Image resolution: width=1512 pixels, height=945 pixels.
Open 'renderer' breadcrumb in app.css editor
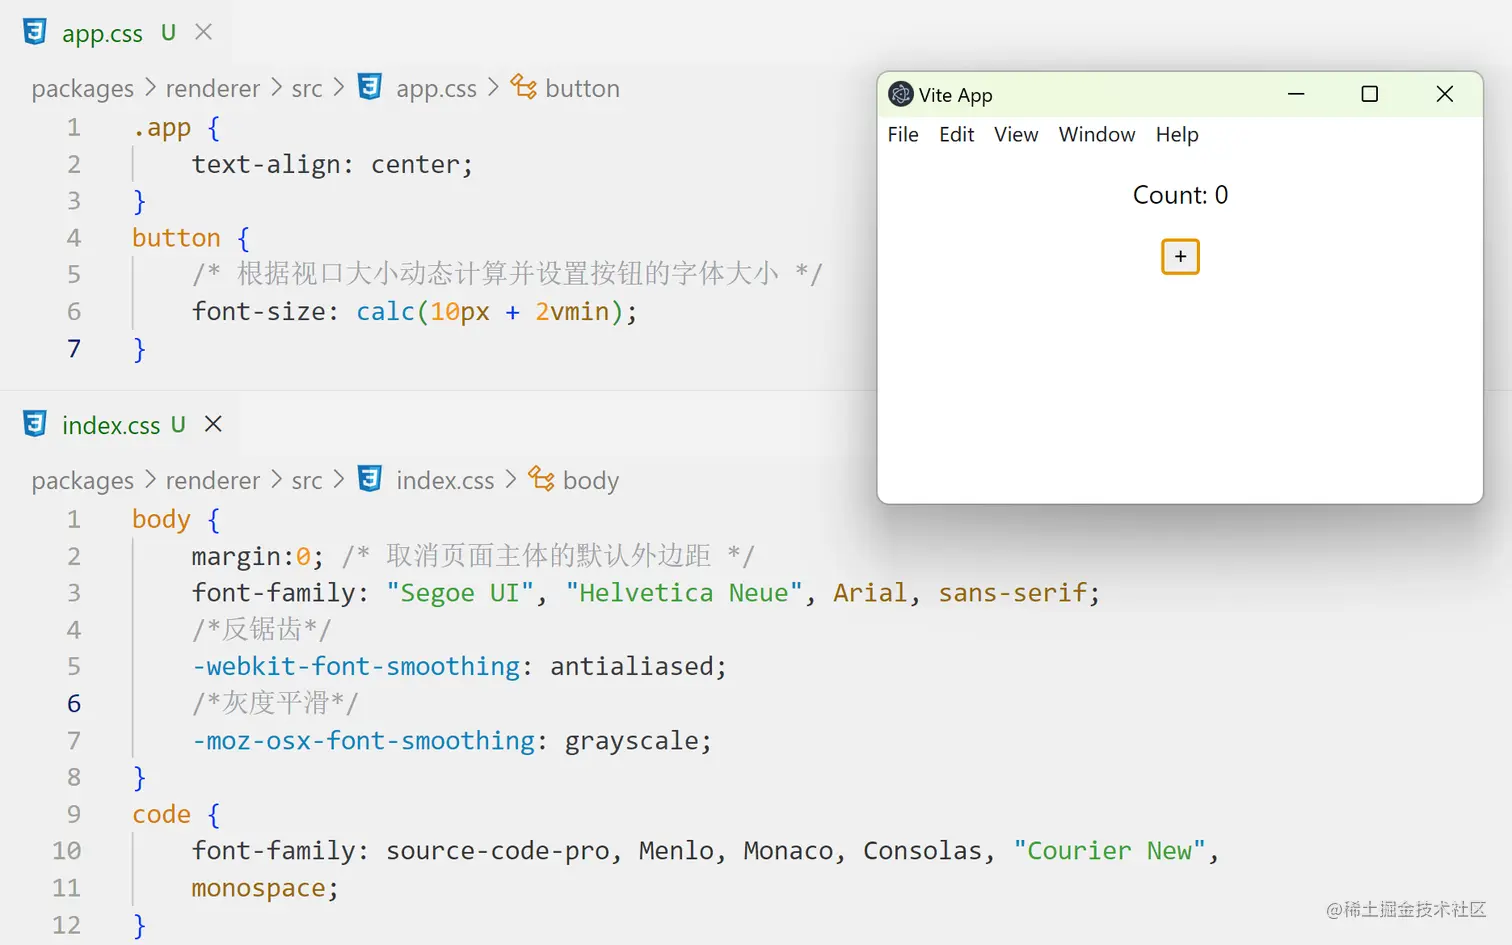click(x=213, y=89)
